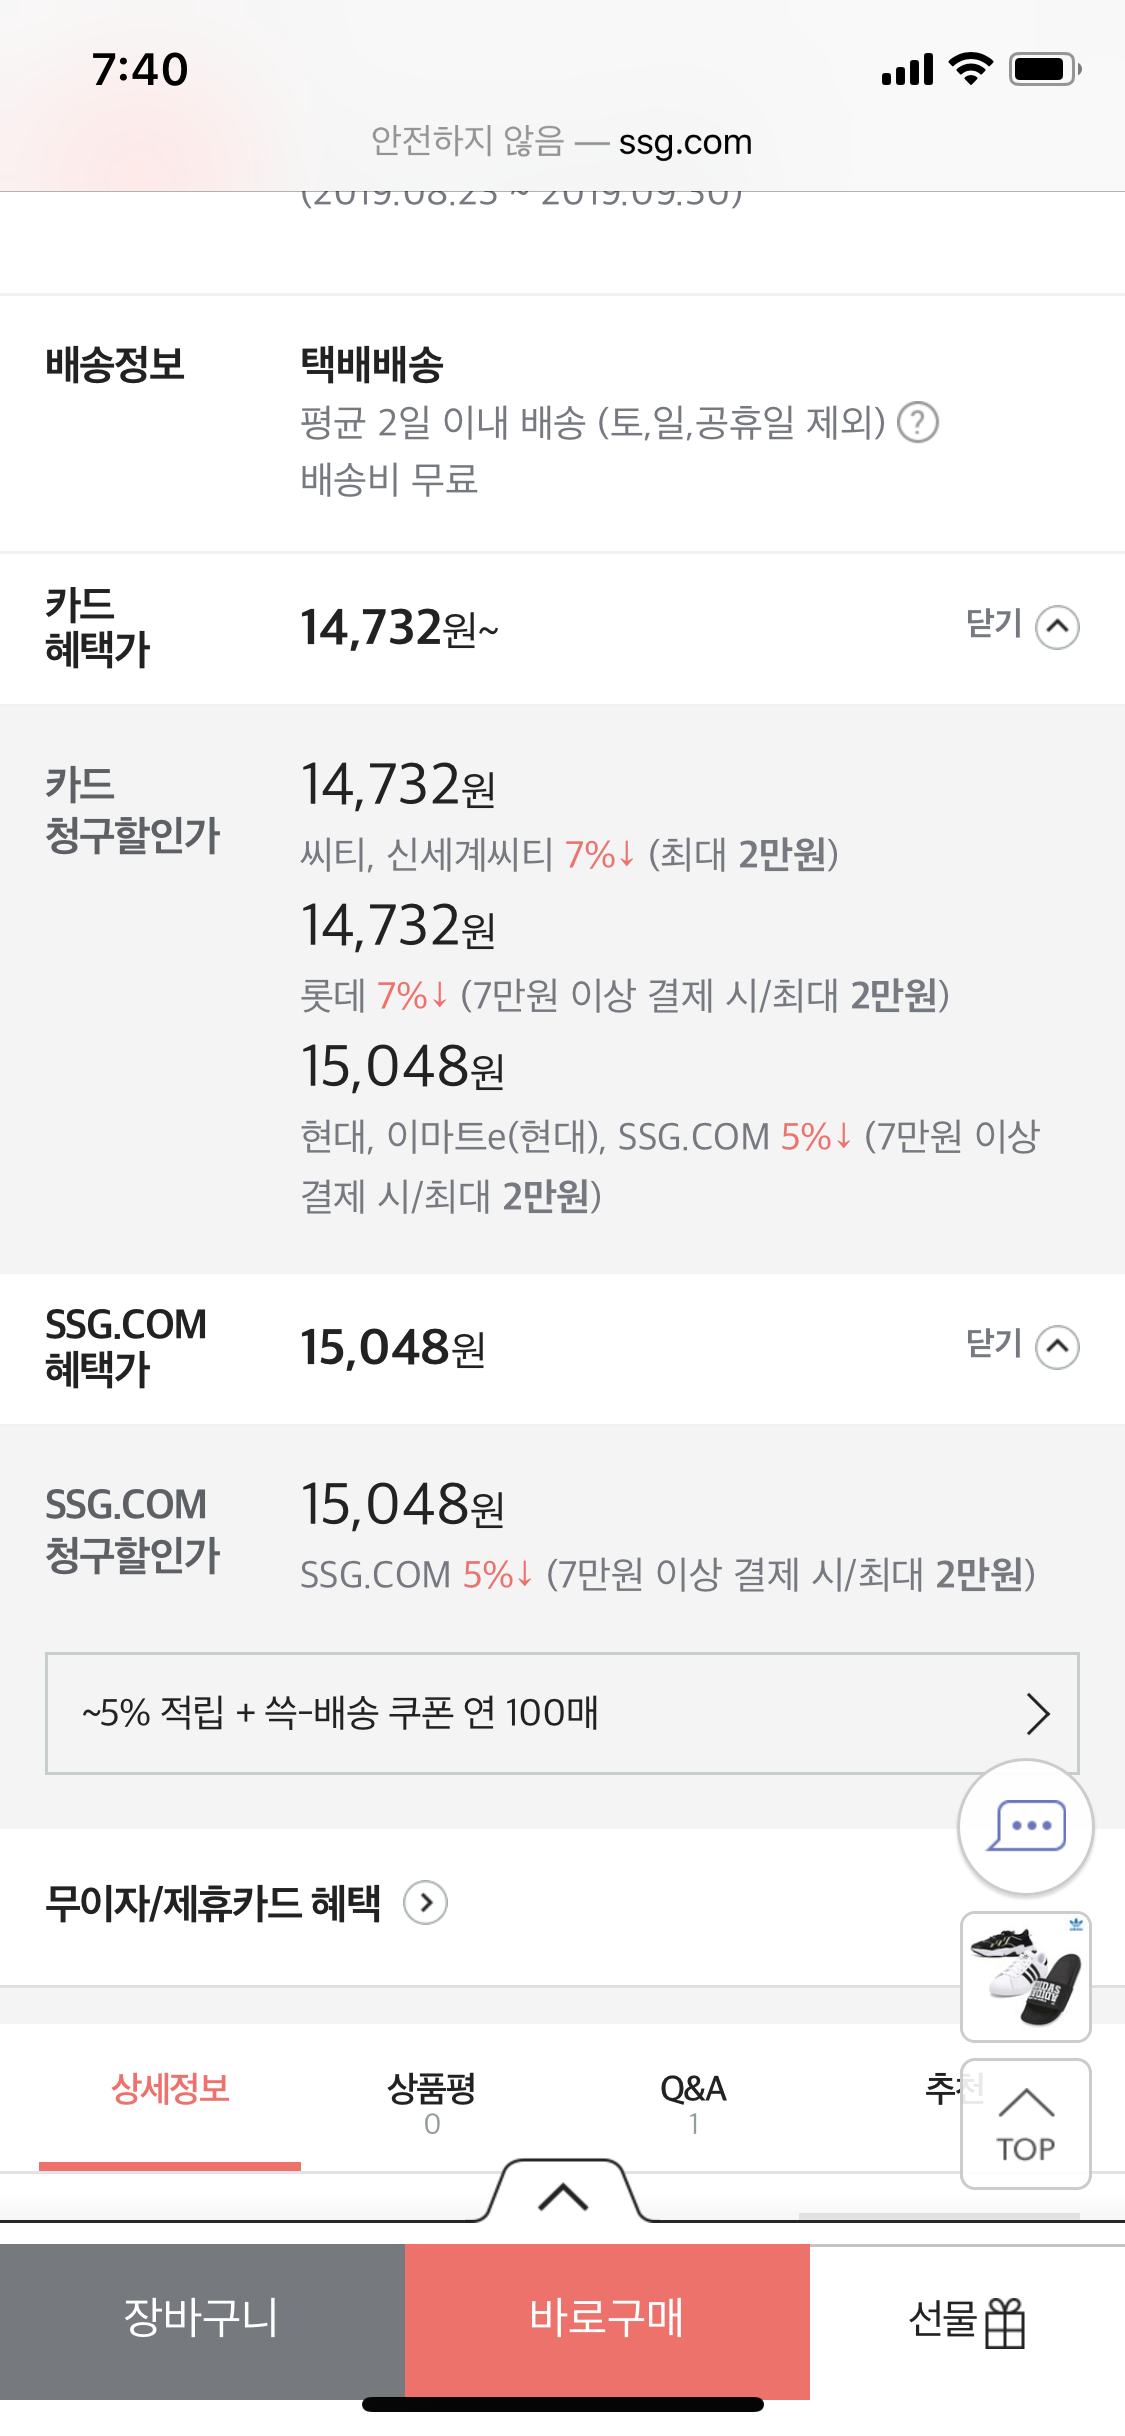Tap the 닫기 label beside 카드 혜택가

(x=993, y=624)
